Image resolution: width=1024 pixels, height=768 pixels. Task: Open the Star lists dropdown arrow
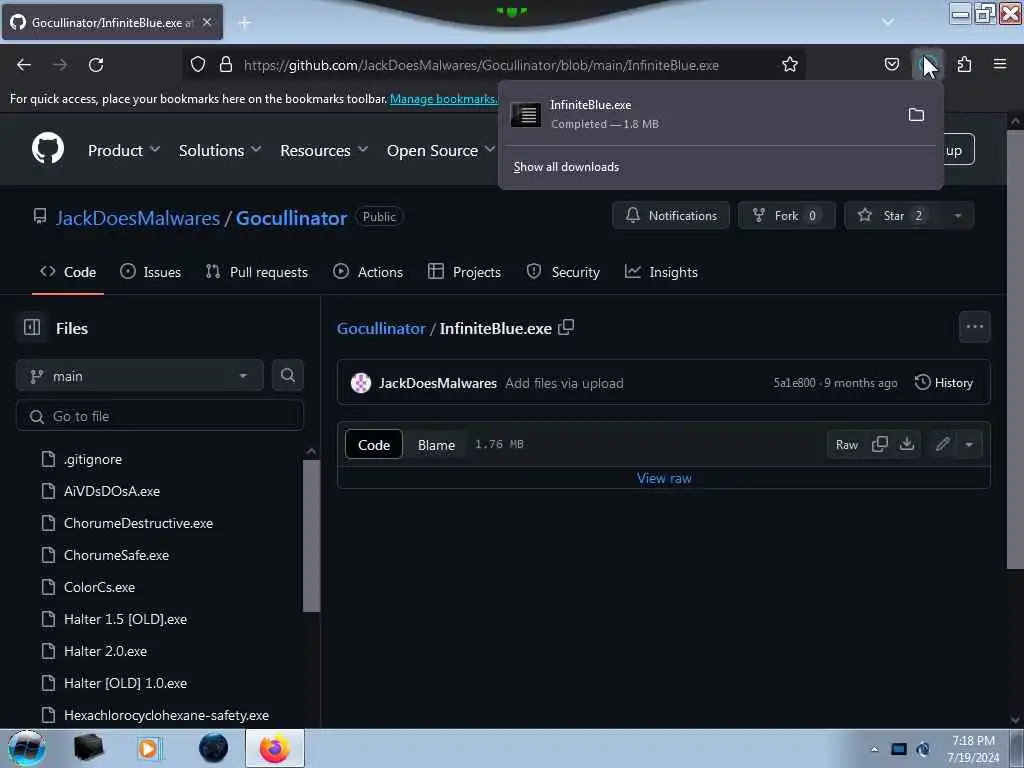(x=957, y=216)
